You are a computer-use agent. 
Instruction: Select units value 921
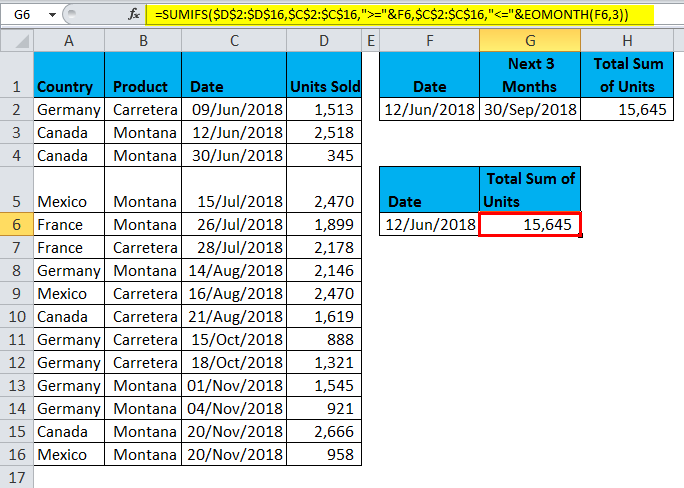(x=324, y=408)
